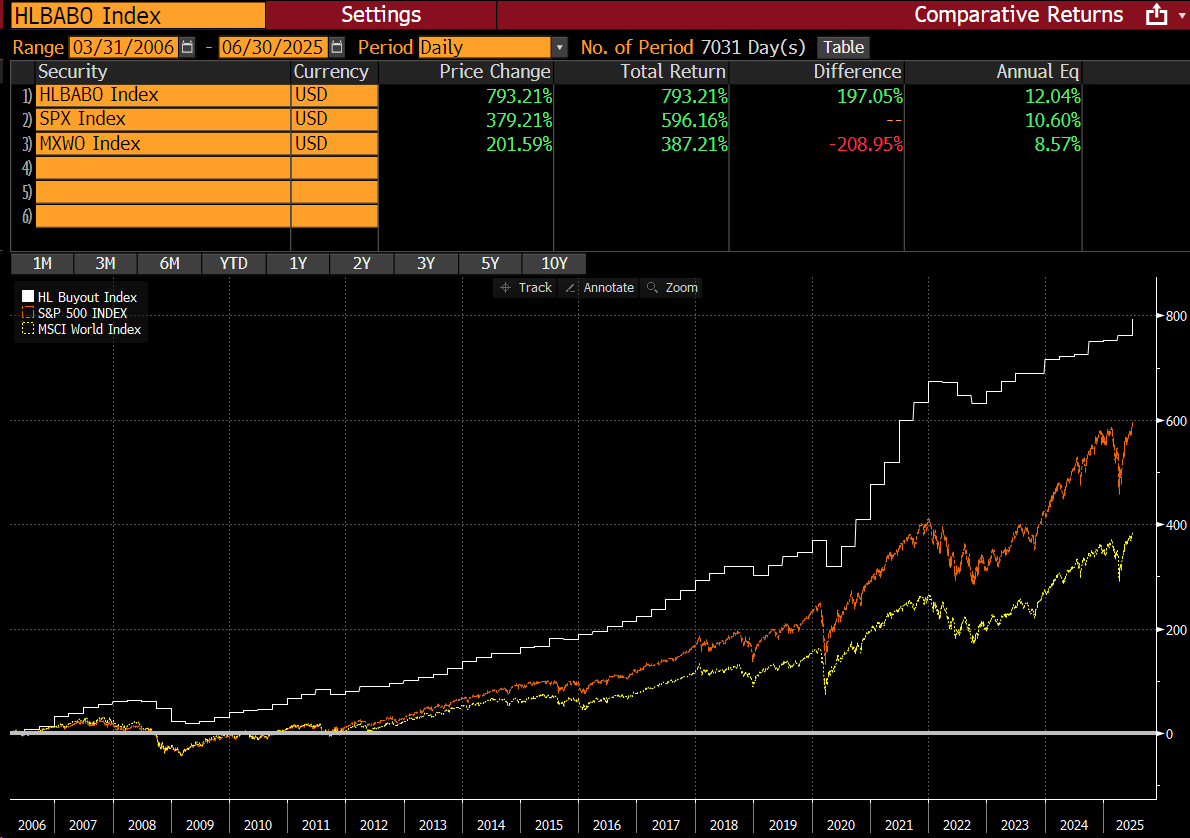Select the Annotate chart tool
The width and height of the screenshot is (1190, 838).
pos(599,287)
